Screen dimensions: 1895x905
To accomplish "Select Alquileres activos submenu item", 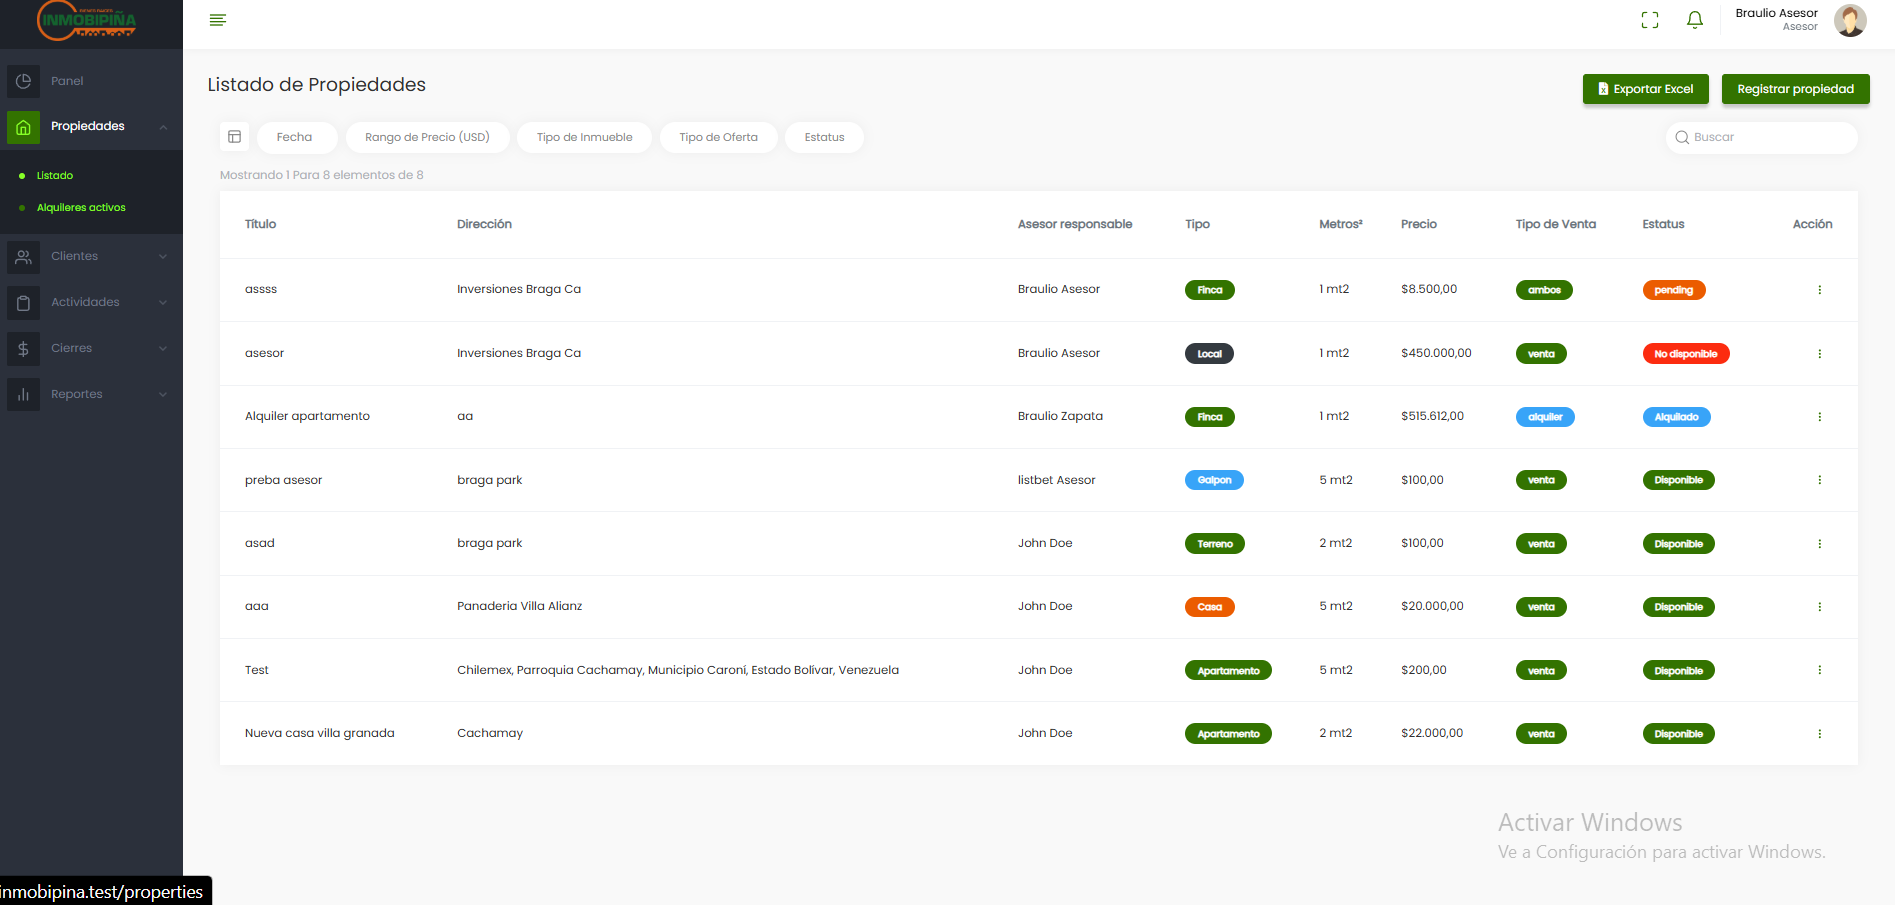I will pyautogui.click(x=81, y=208).
